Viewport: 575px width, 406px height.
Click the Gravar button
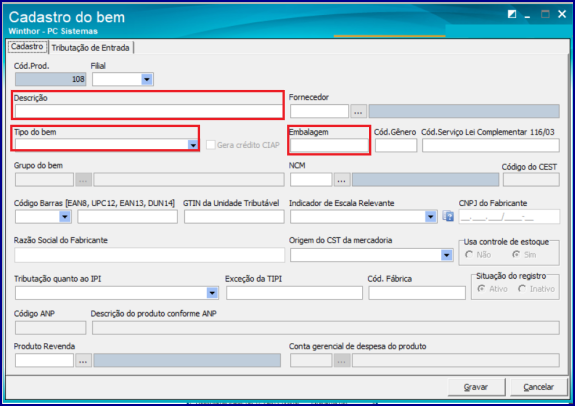[x=476, y=387]
